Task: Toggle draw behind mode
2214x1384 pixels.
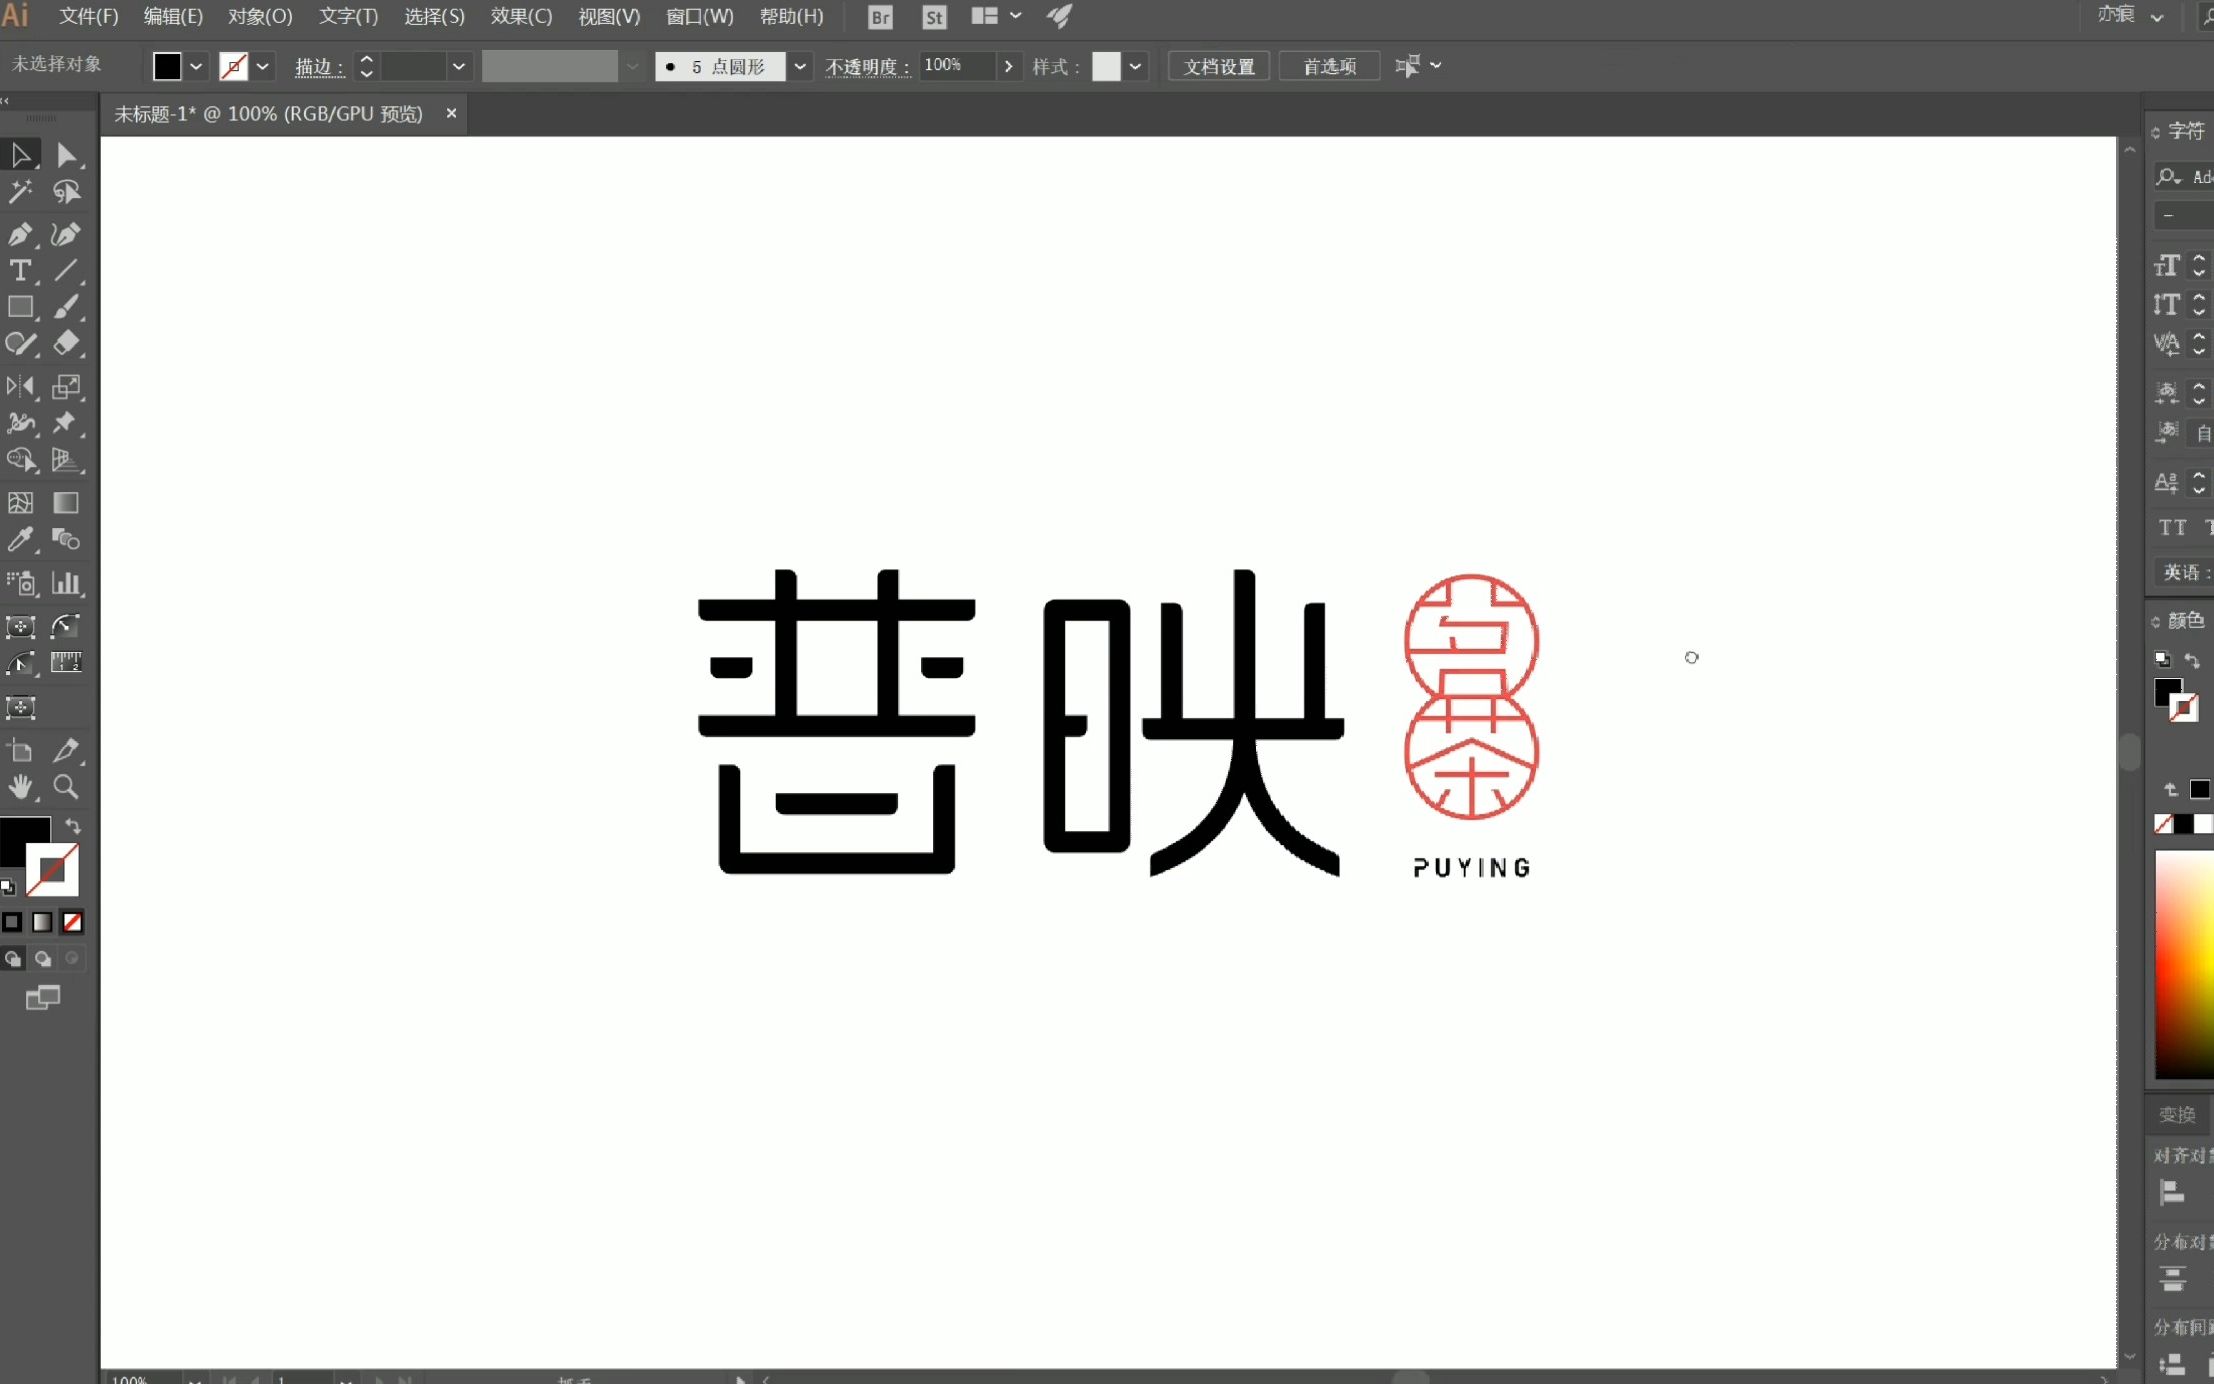Action: pyautogui.click(x=42, y=958)
